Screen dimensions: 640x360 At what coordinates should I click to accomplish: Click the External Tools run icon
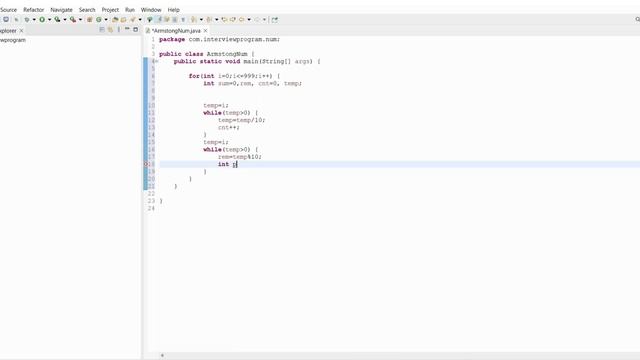click(73, 19)
